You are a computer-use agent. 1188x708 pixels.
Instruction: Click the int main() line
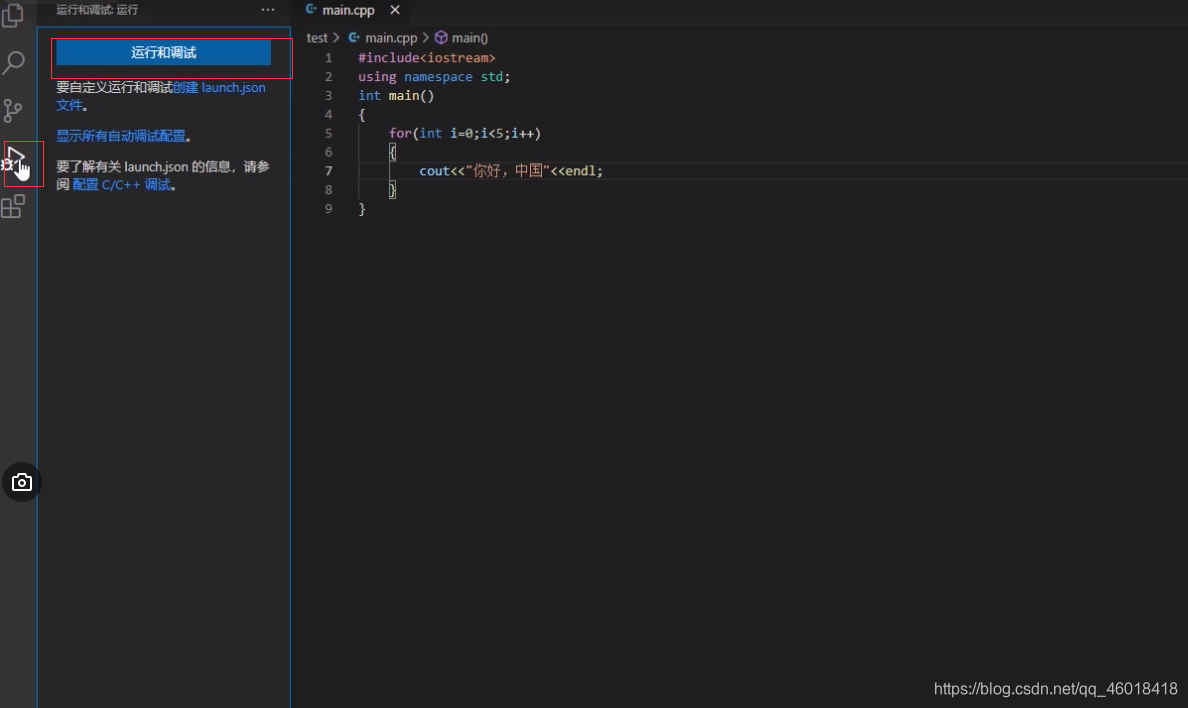[395, 96]
